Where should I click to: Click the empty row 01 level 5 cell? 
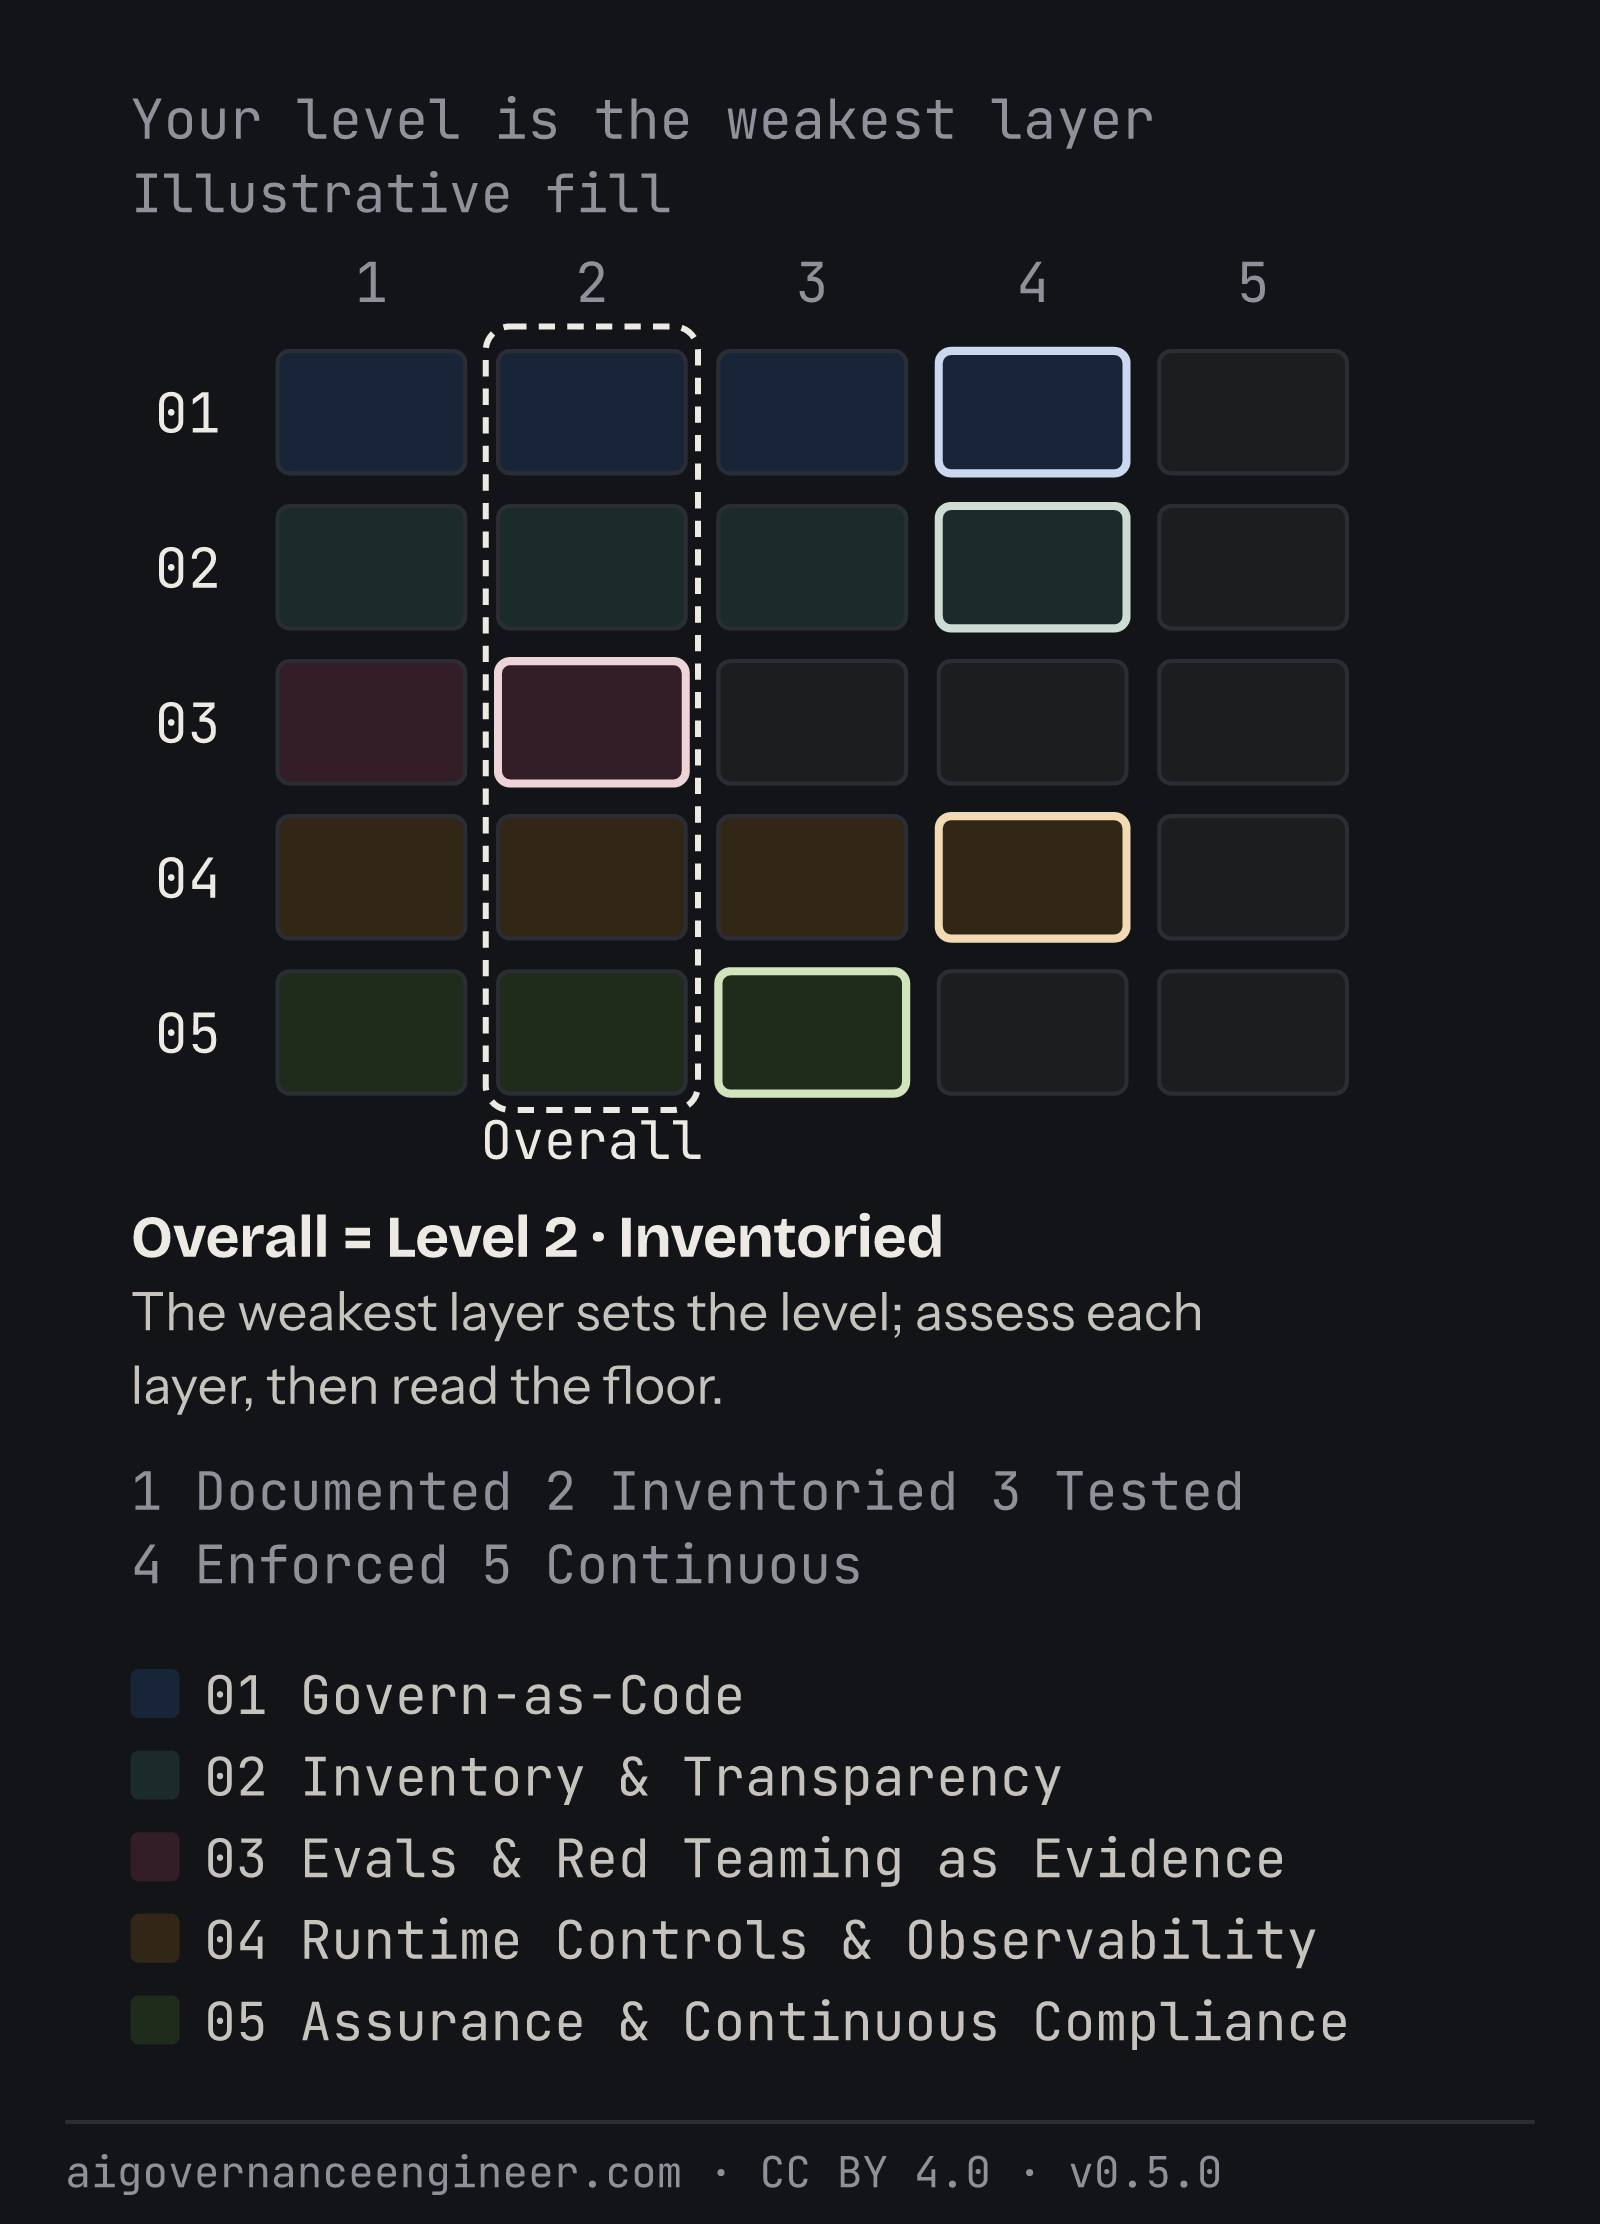pyautogui.click(x=1252, y=412)
